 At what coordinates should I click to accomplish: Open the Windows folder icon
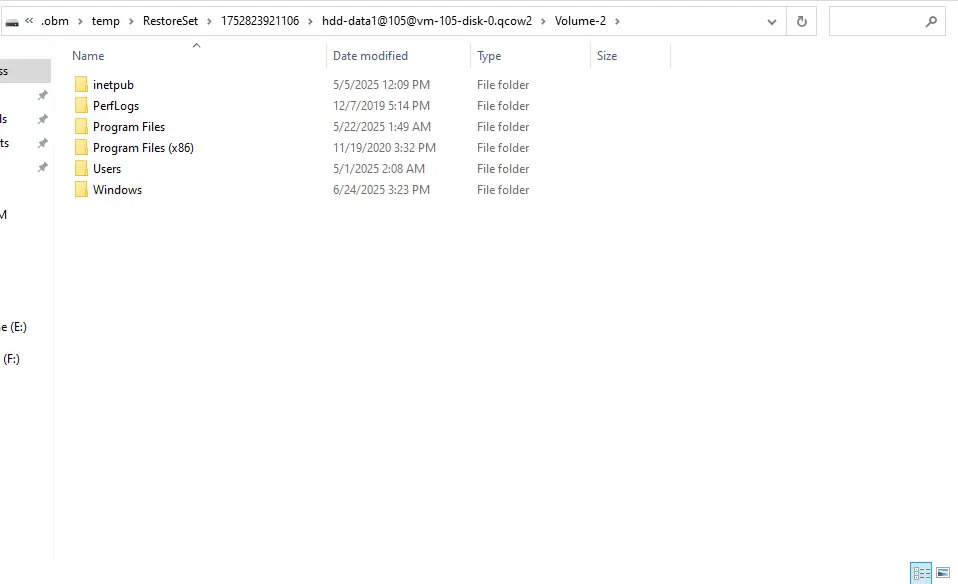pyautogui.click(x=81, y=189)
